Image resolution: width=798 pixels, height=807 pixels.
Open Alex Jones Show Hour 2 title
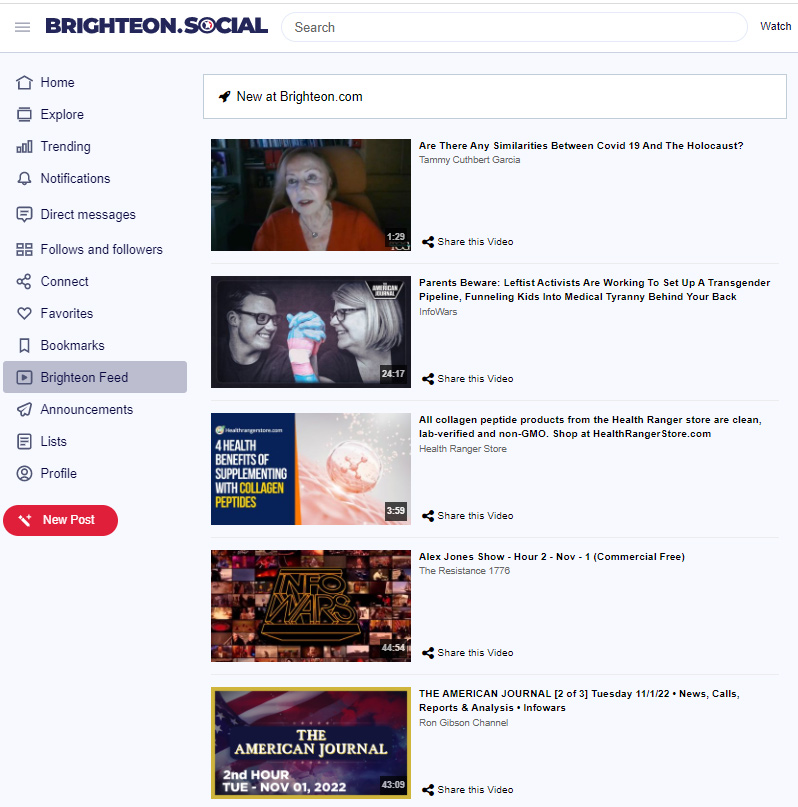[552, 556]
